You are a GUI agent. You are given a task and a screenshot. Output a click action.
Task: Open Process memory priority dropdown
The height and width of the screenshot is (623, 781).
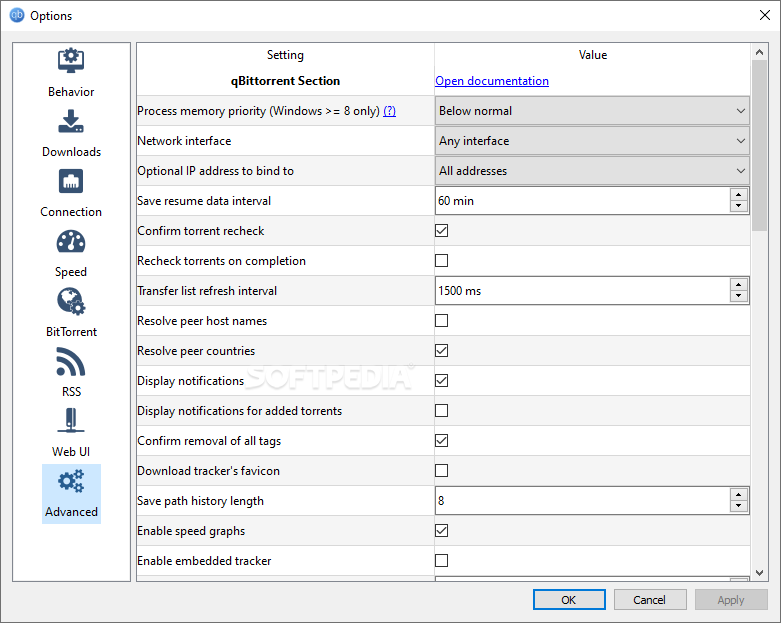pyautogui.click(x=592, y=111)
